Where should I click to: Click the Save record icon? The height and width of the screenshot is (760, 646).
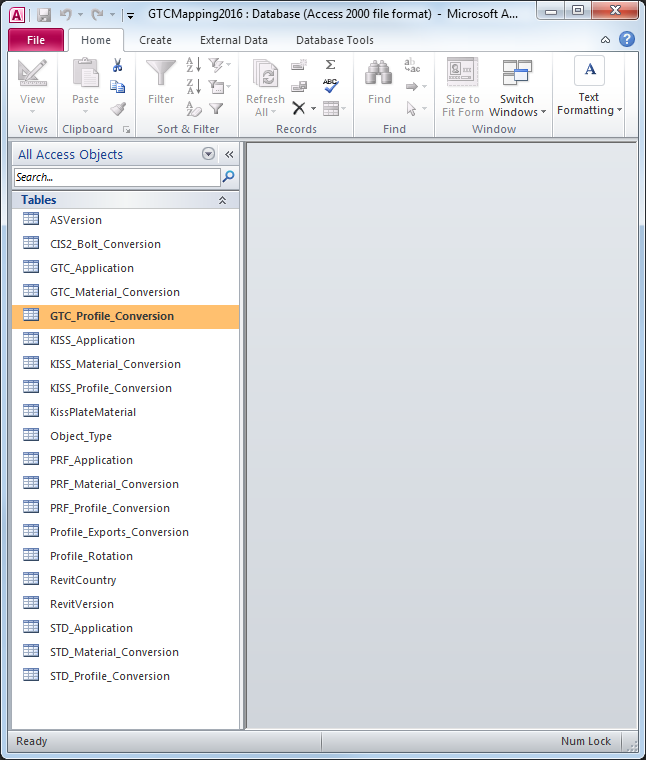click(x=299, y=87)
